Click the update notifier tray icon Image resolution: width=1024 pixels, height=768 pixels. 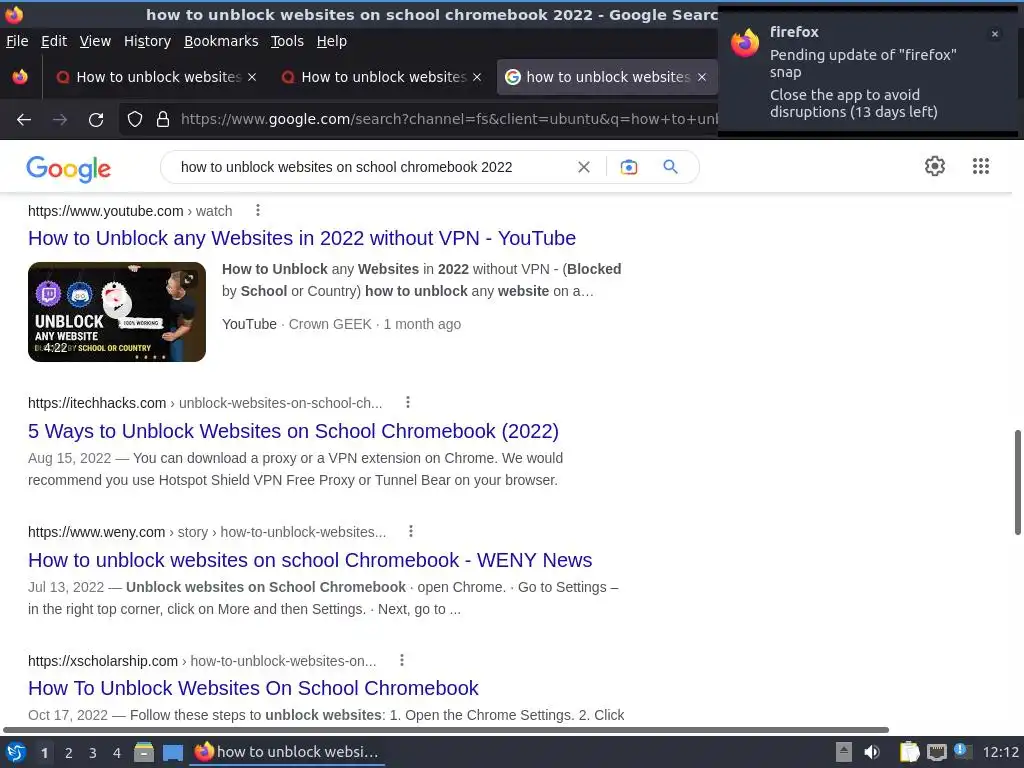[x=961, y=751]
